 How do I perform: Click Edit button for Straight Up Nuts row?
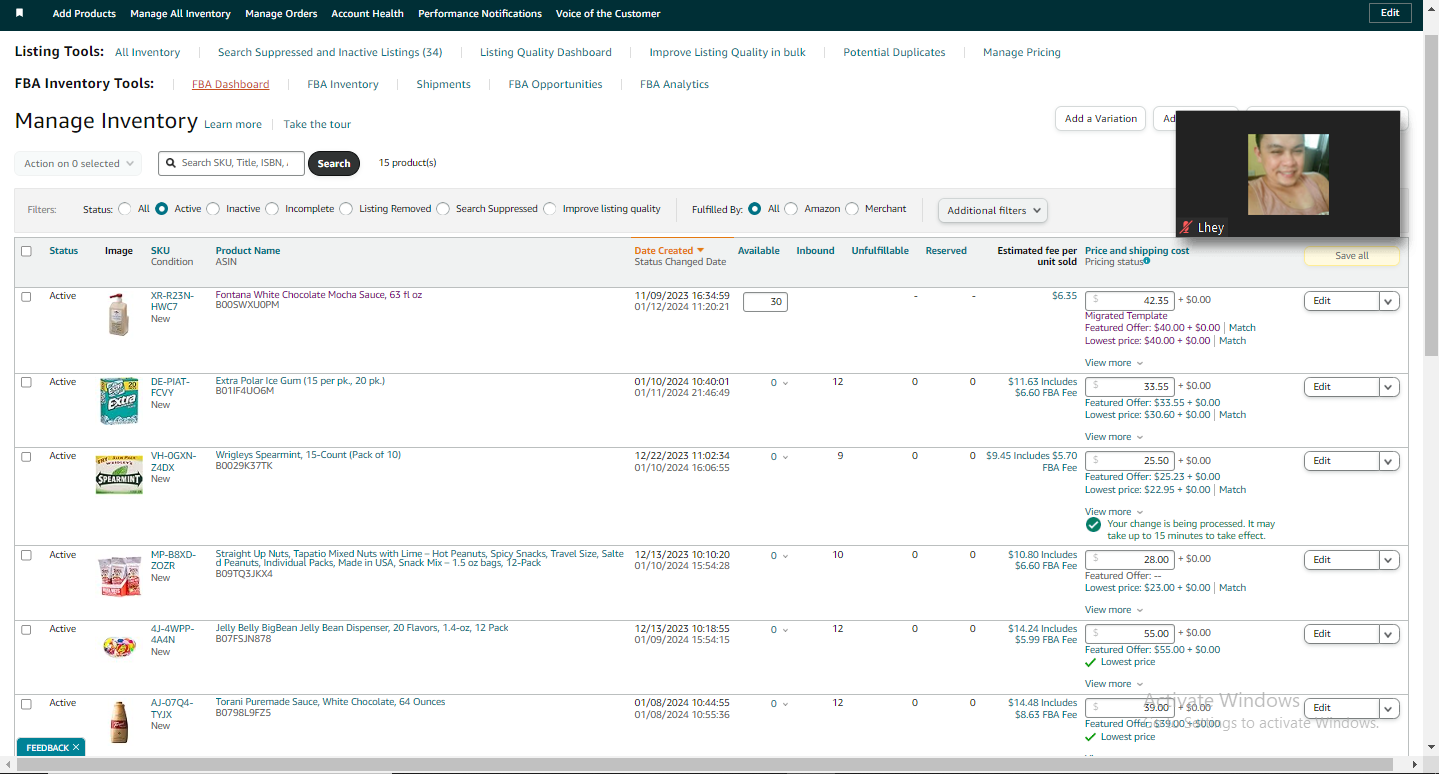[x=1342, y=560]
